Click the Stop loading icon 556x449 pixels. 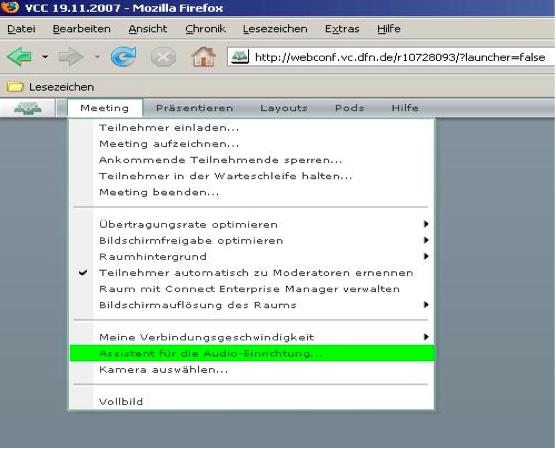click(163, 57)
